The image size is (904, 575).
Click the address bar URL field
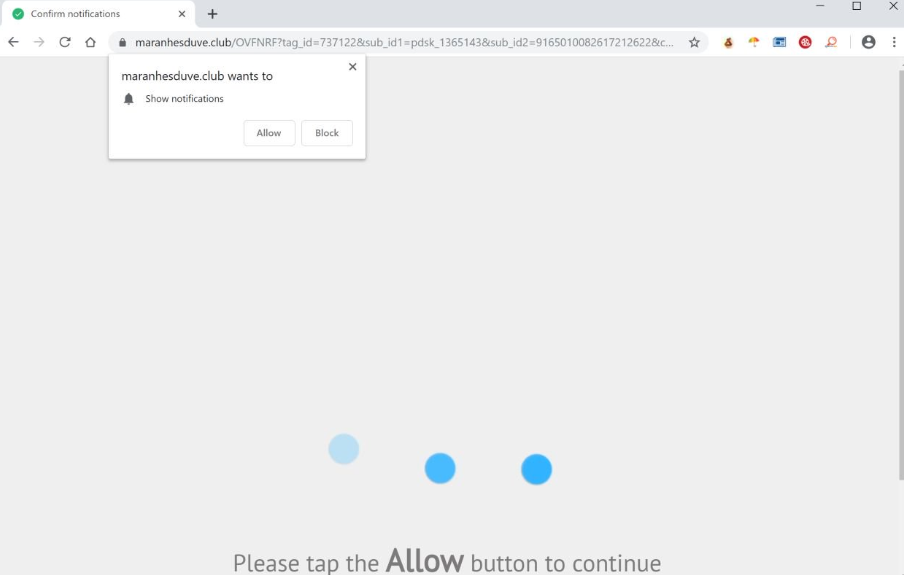tap(404, 43)
